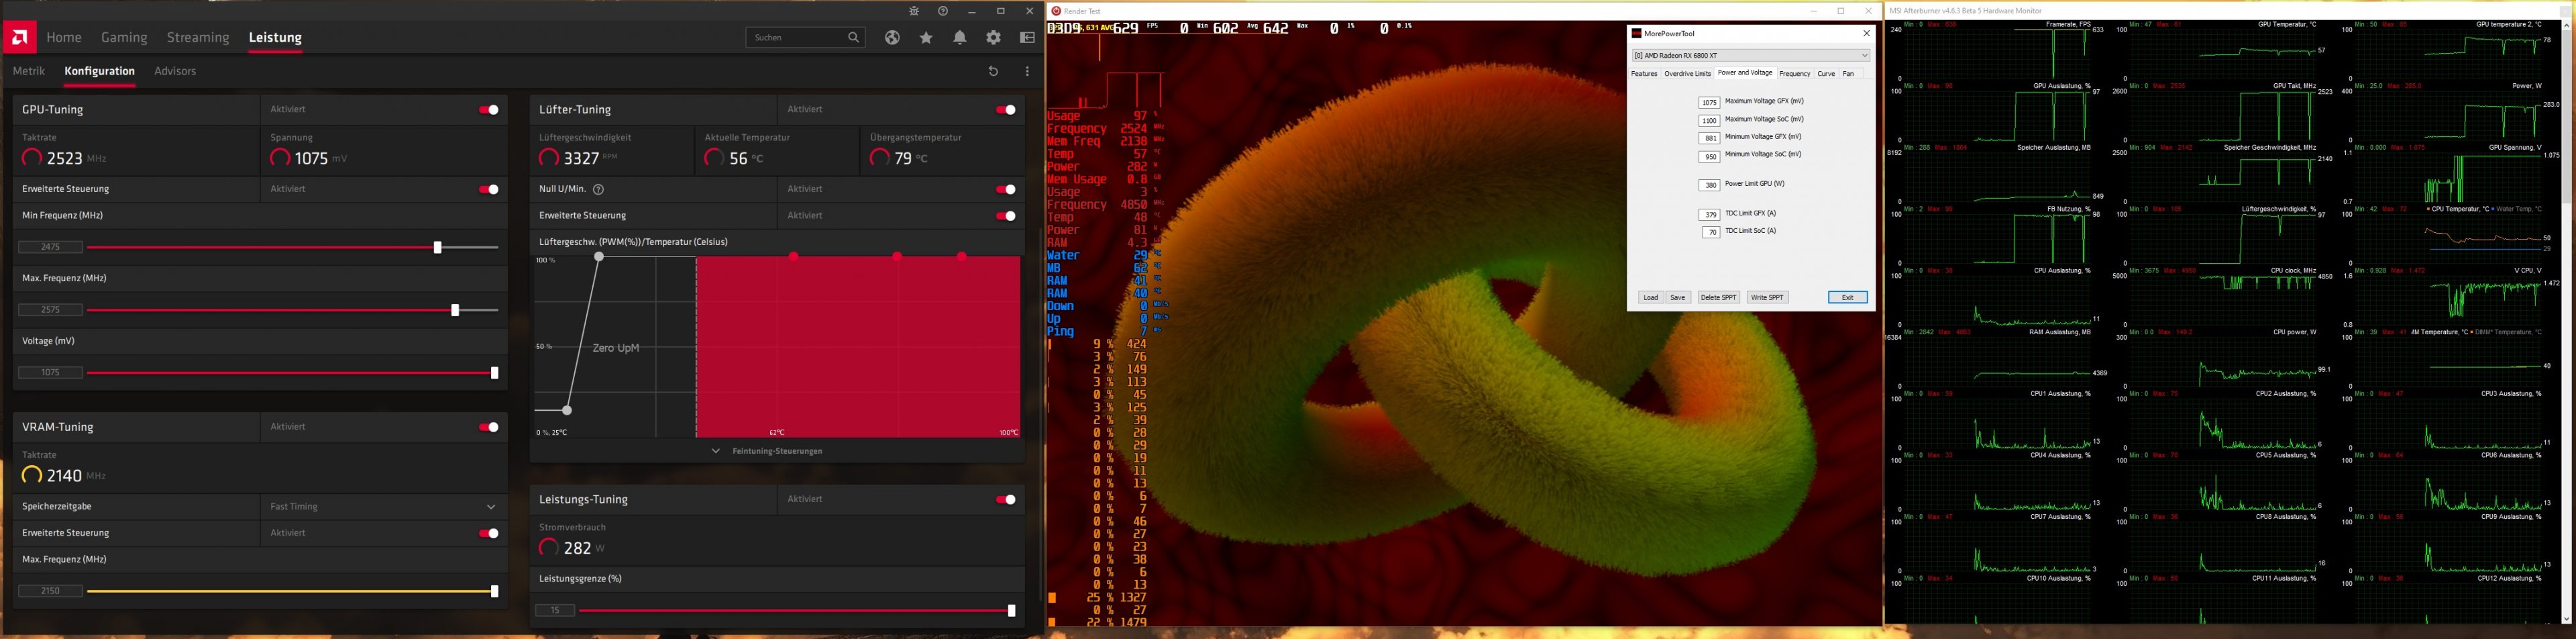Open notifications bell icon
The height and width of the screenshot is (639, 2576).
(x=960, y=37)
